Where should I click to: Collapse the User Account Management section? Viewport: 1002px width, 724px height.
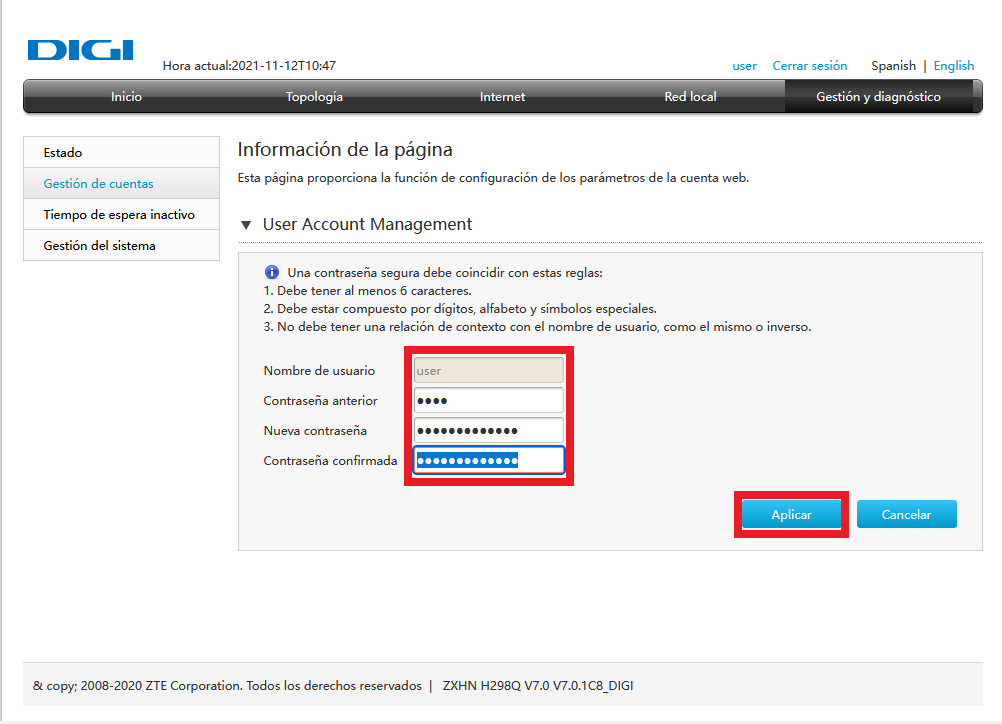click(246, 224)
